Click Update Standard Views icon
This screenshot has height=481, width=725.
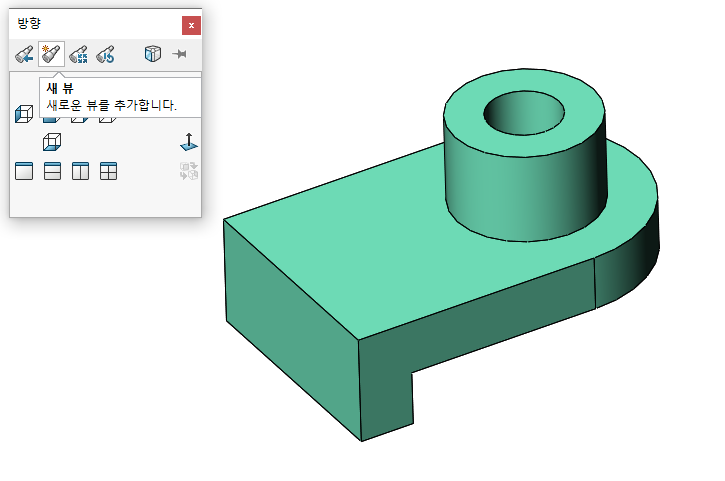coord(79,54)
